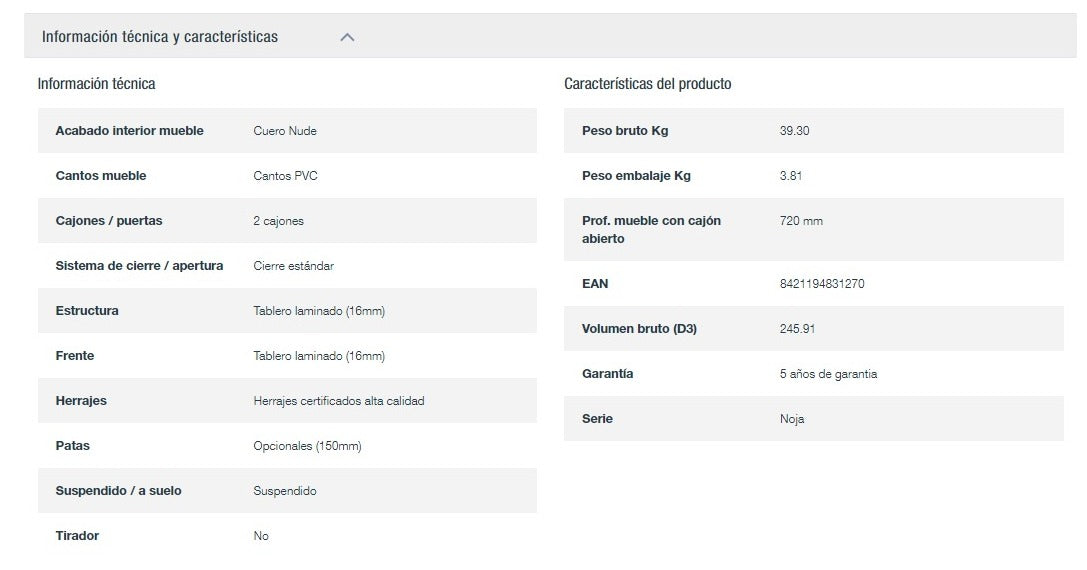Screen dimensions: 1087x570
Task: Click Herrajes certificados alta calidad text
Action: pos(339,401)
